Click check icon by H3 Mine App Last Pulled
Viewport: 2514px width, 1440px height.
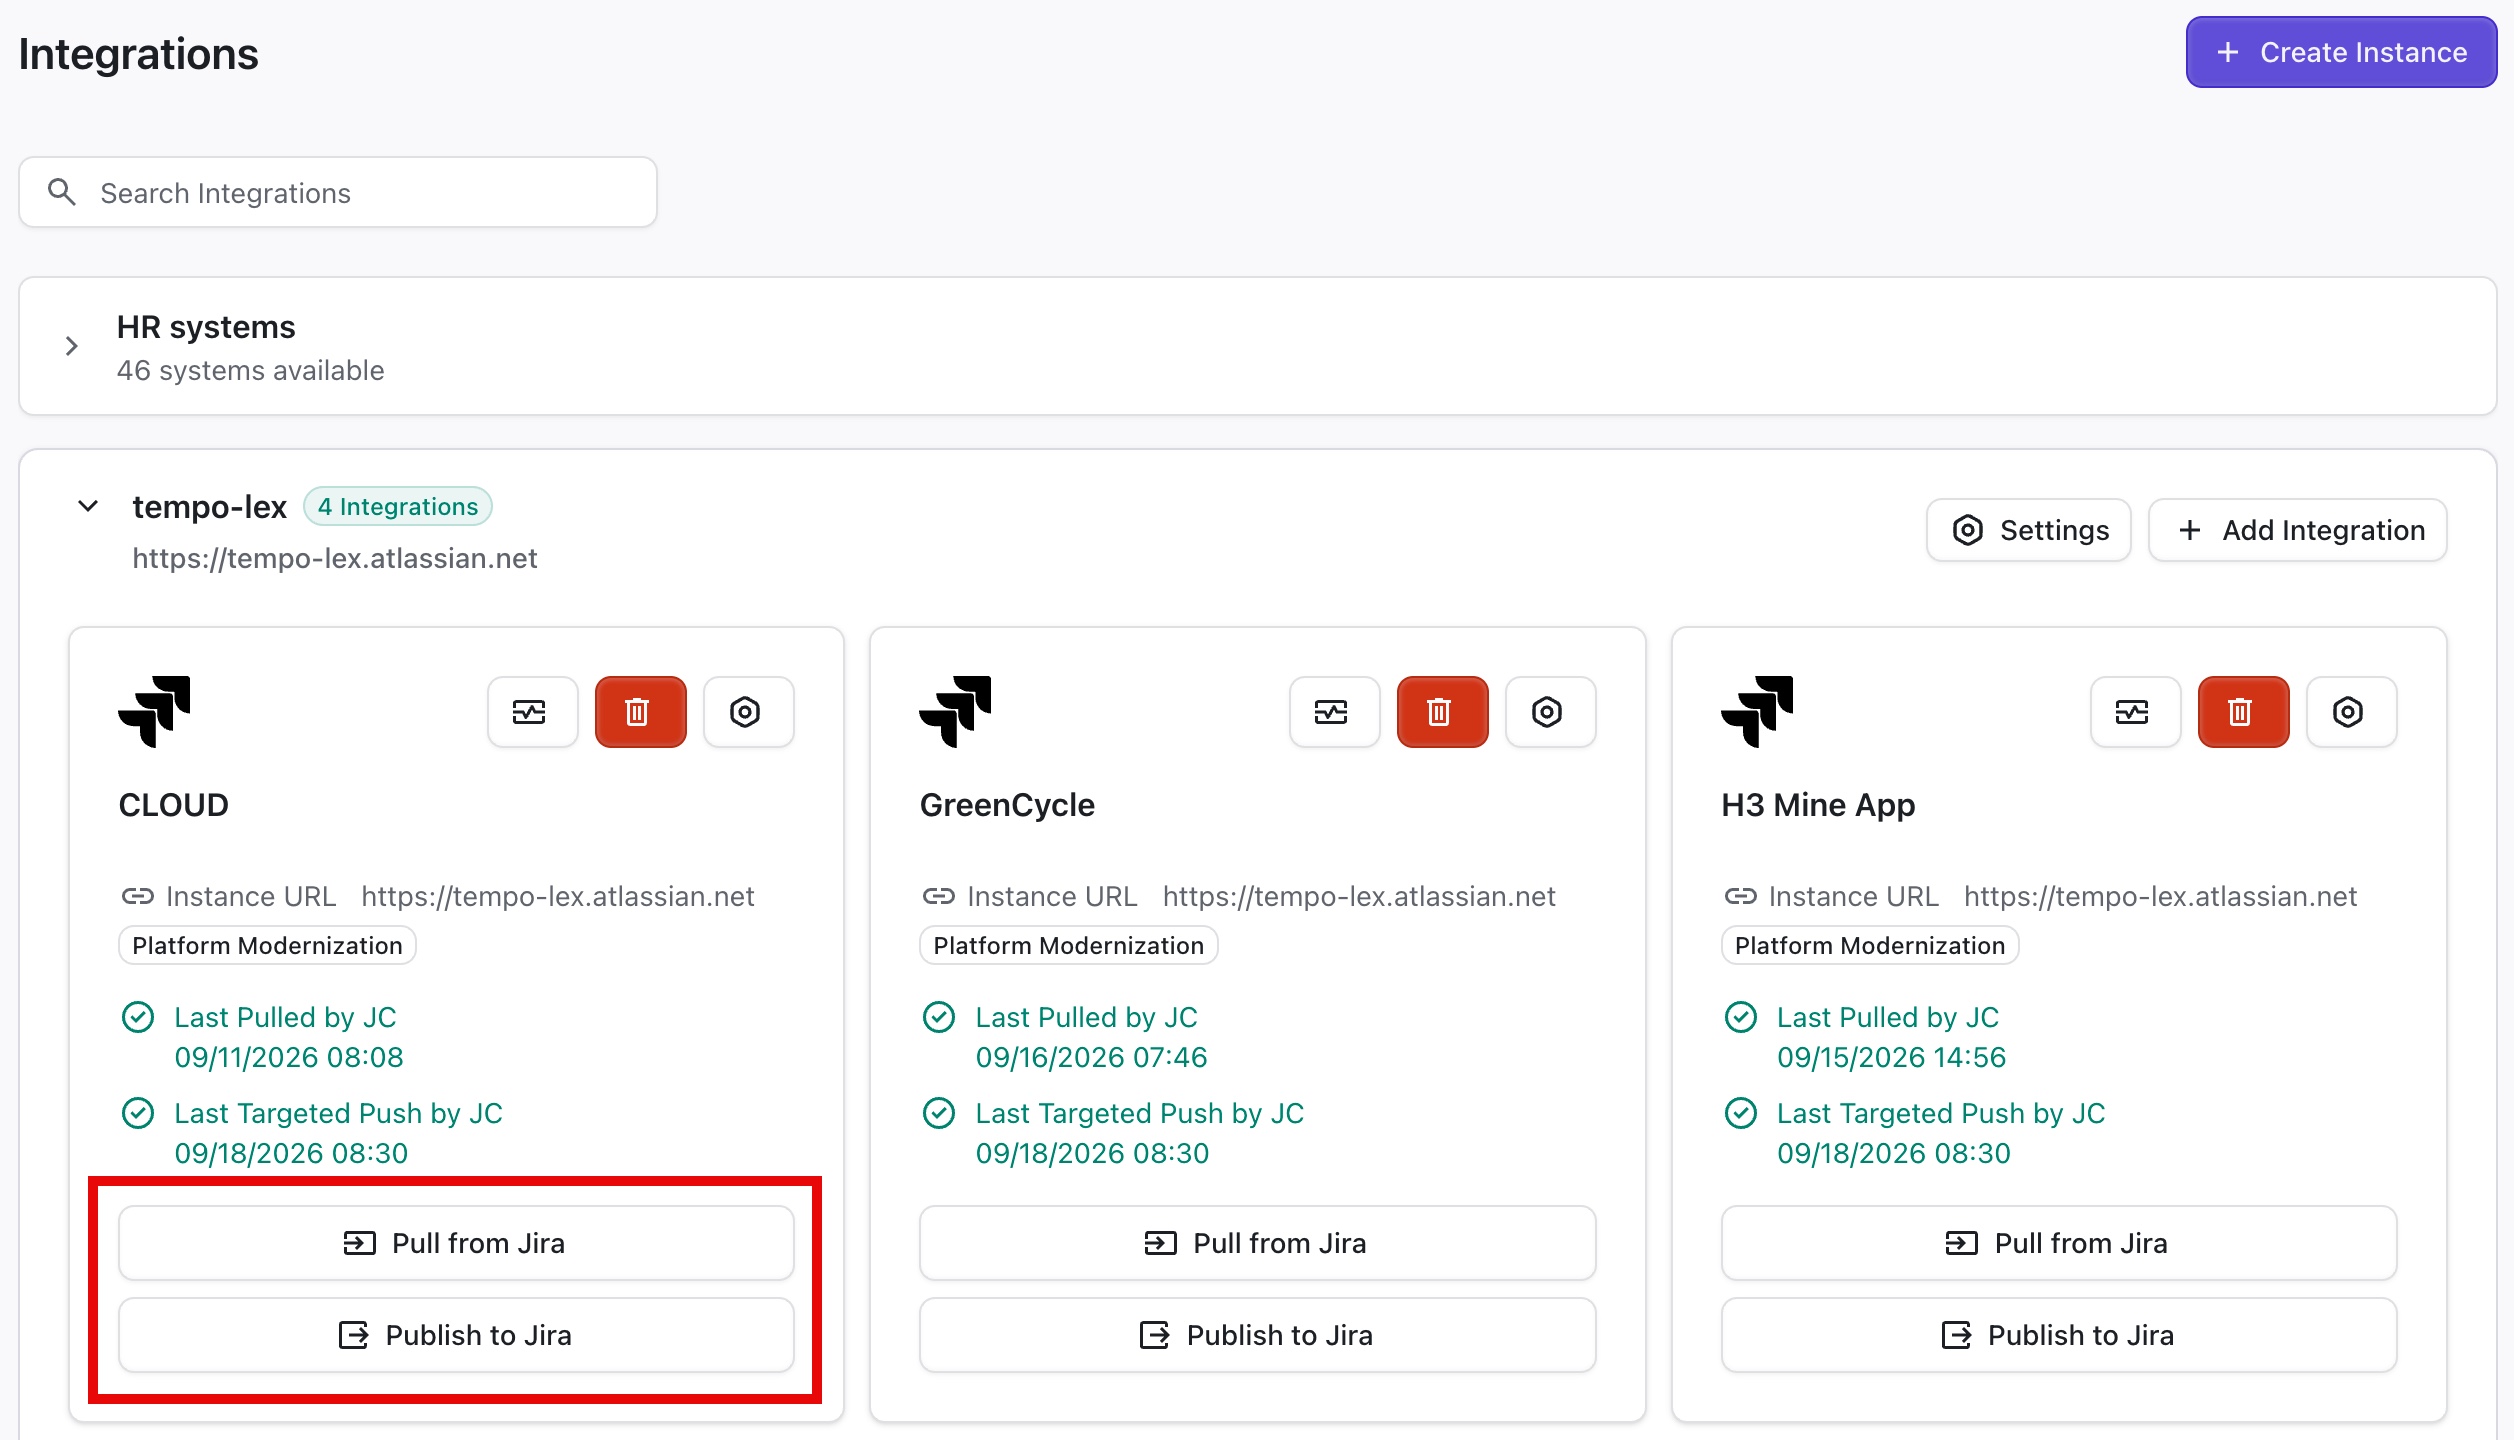[1741, 1017]
